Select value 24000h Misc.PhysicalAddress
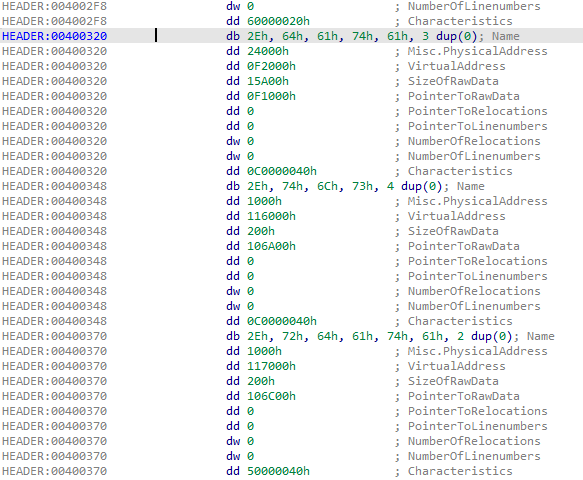This screenshot has height=480, width=583. 268,51
